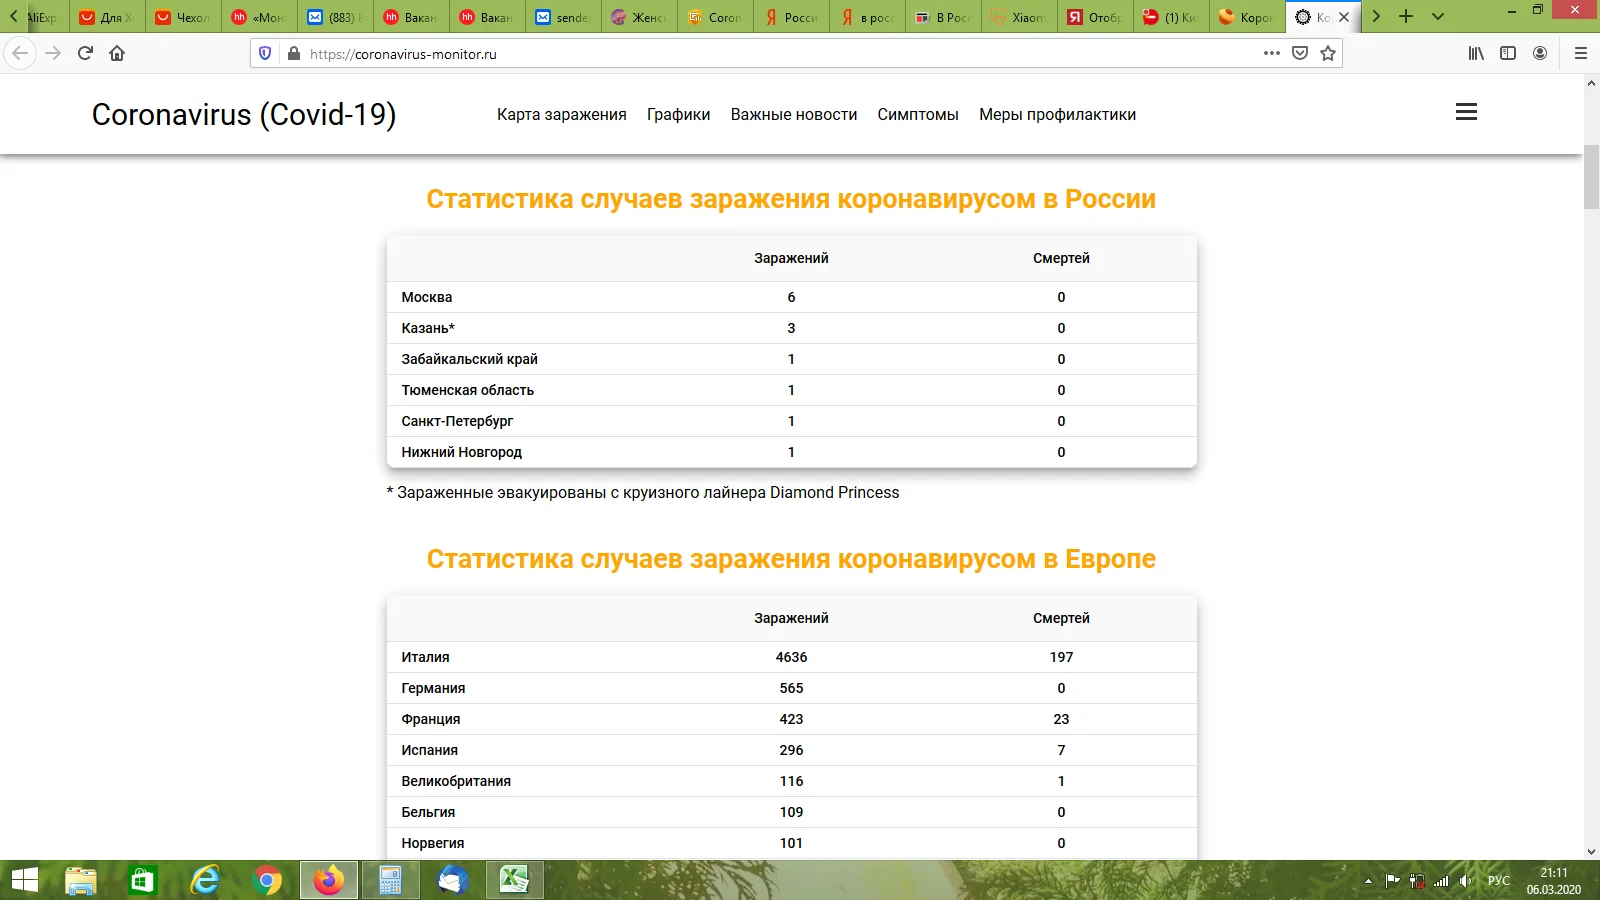
Task: Open Excel from the taskbar
Action: pos(513,881)
